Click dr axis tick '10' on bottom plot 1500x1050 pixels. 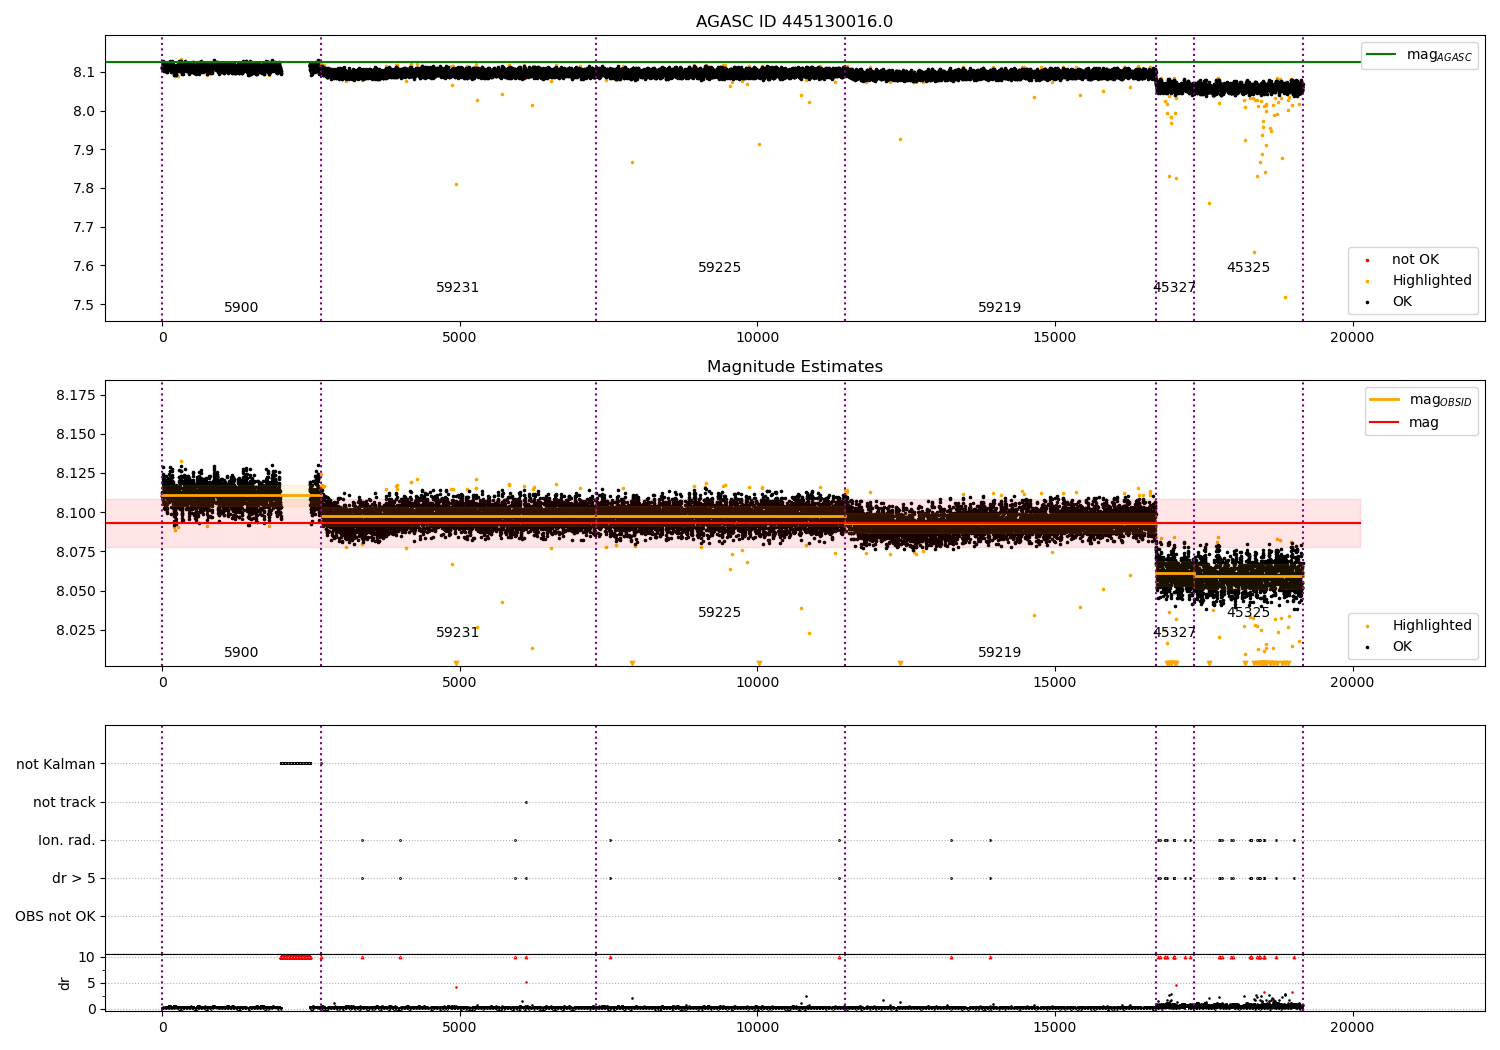(87, 957)
